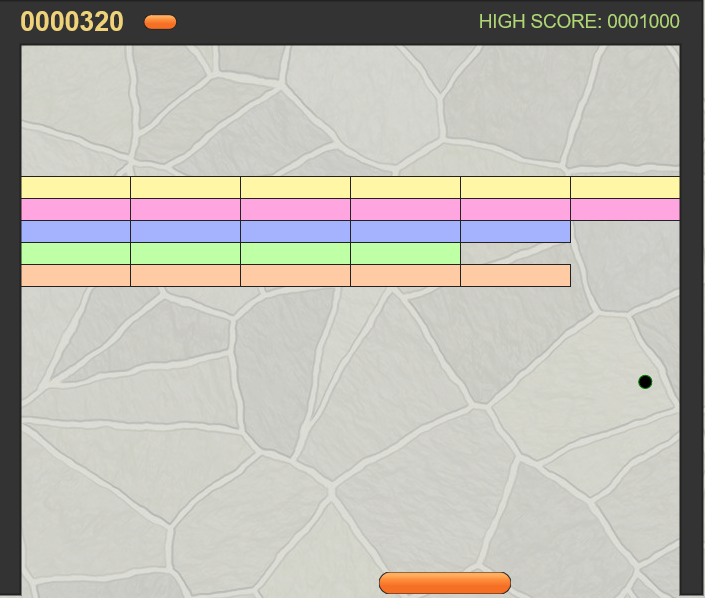The image size is (705, 598).
Task: Click the empty gap right of the green bricks
Action: click(x=515, y=254)
